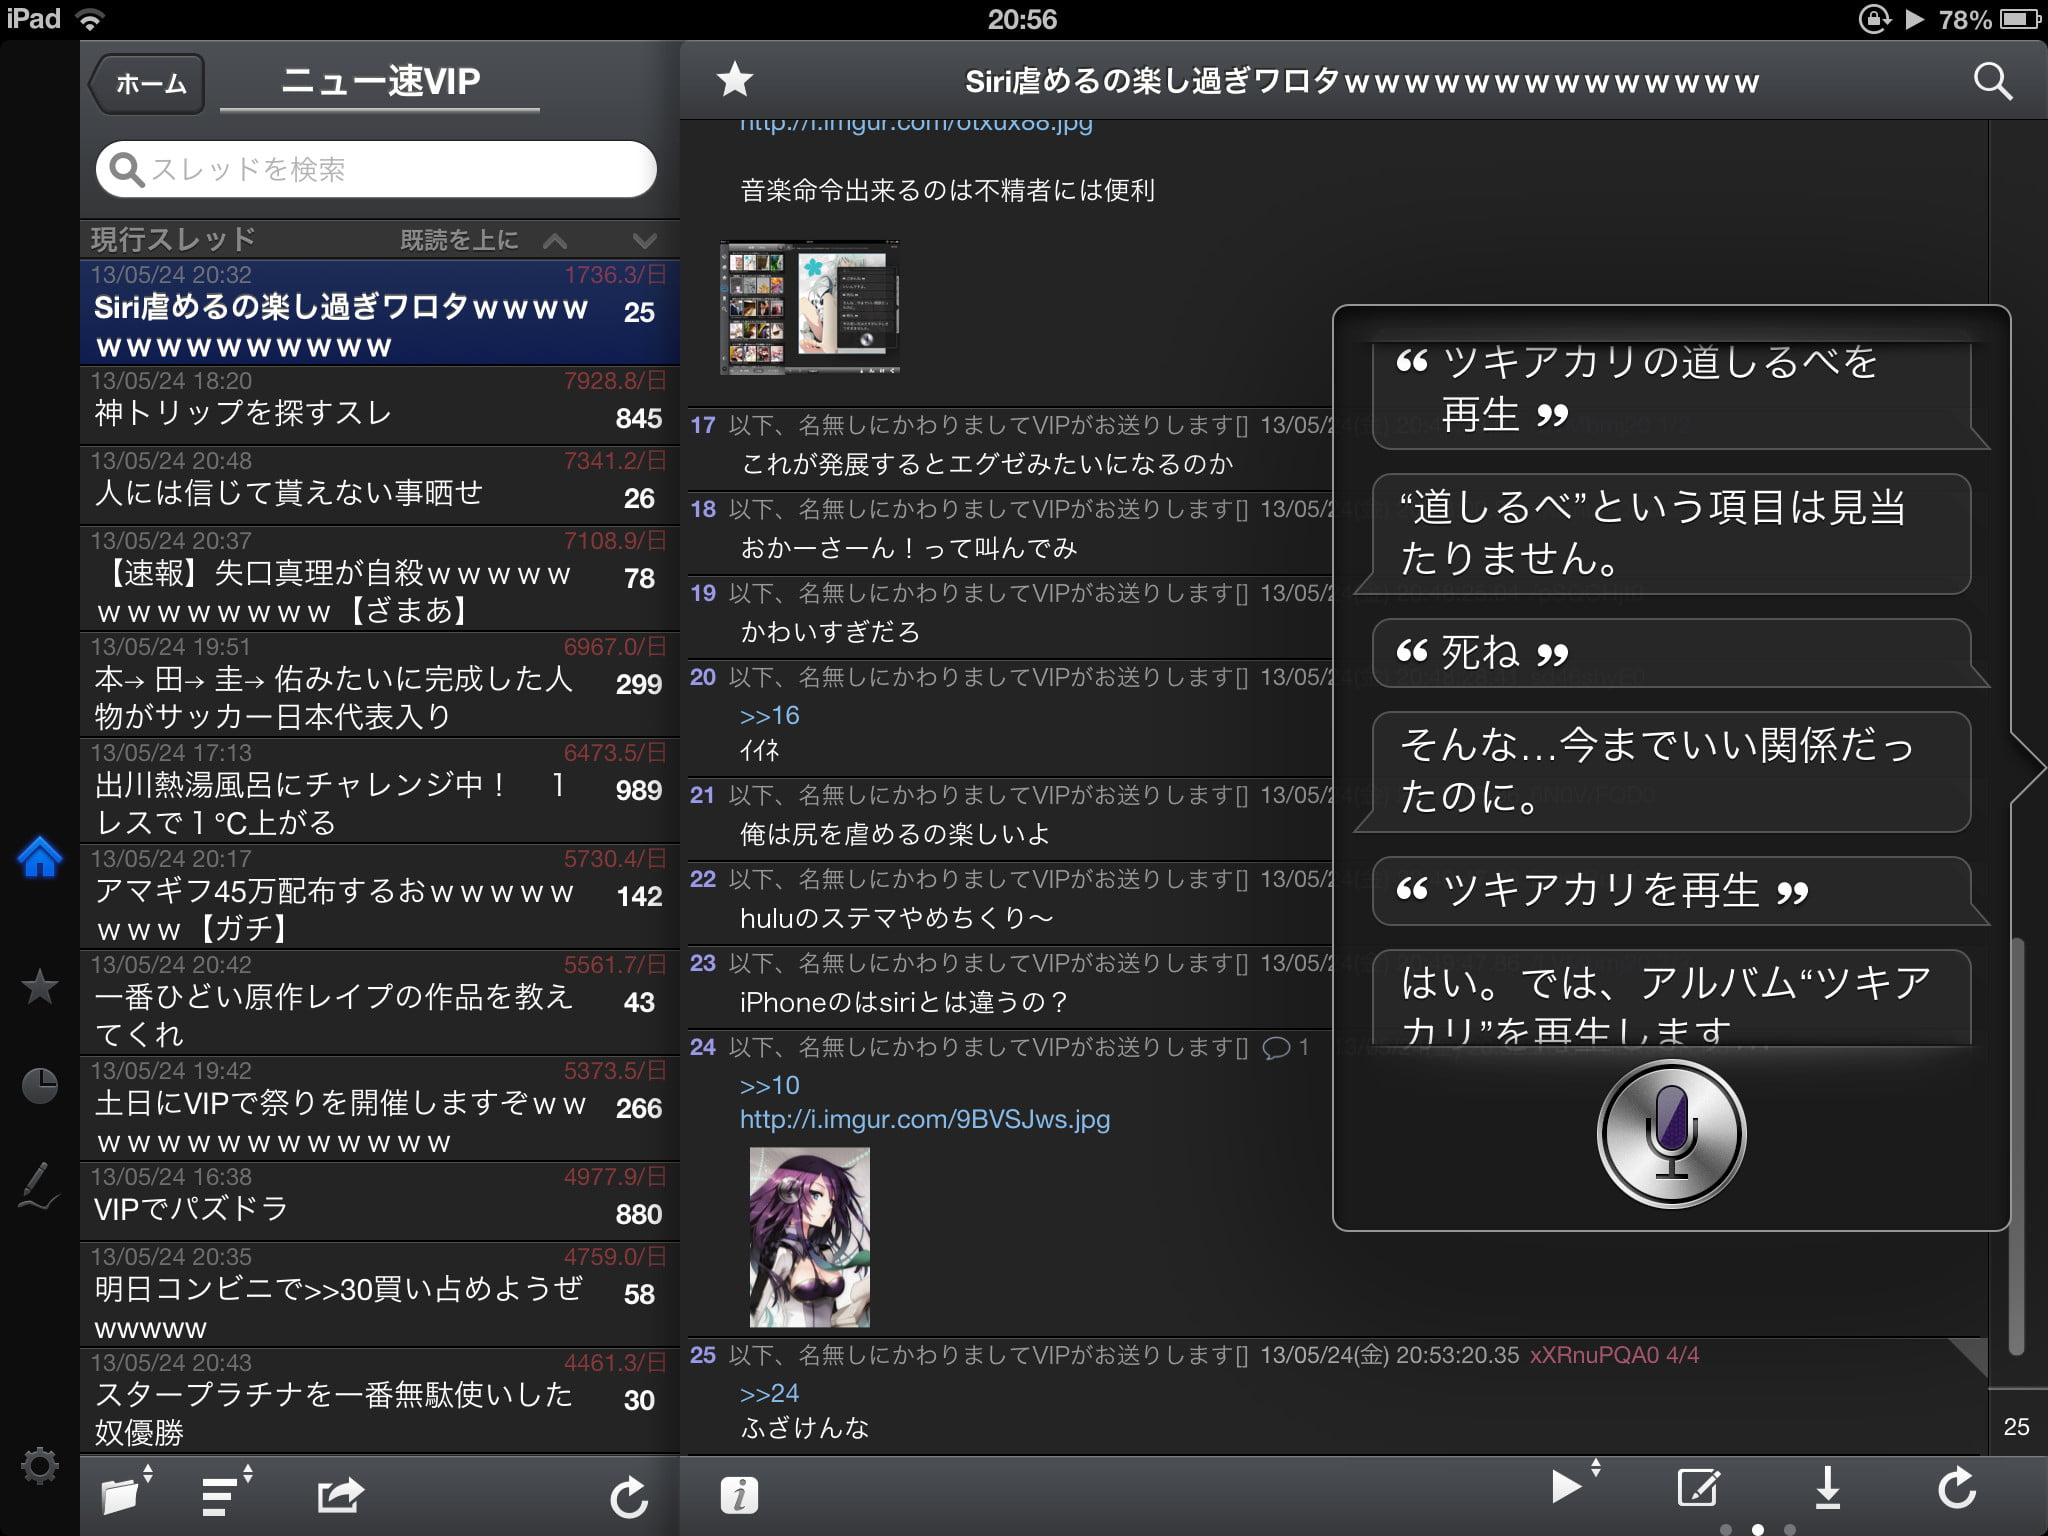Jump to bottom with the download arrow
Screen dimensions: 2048x1536
tap(1827, 1488)
